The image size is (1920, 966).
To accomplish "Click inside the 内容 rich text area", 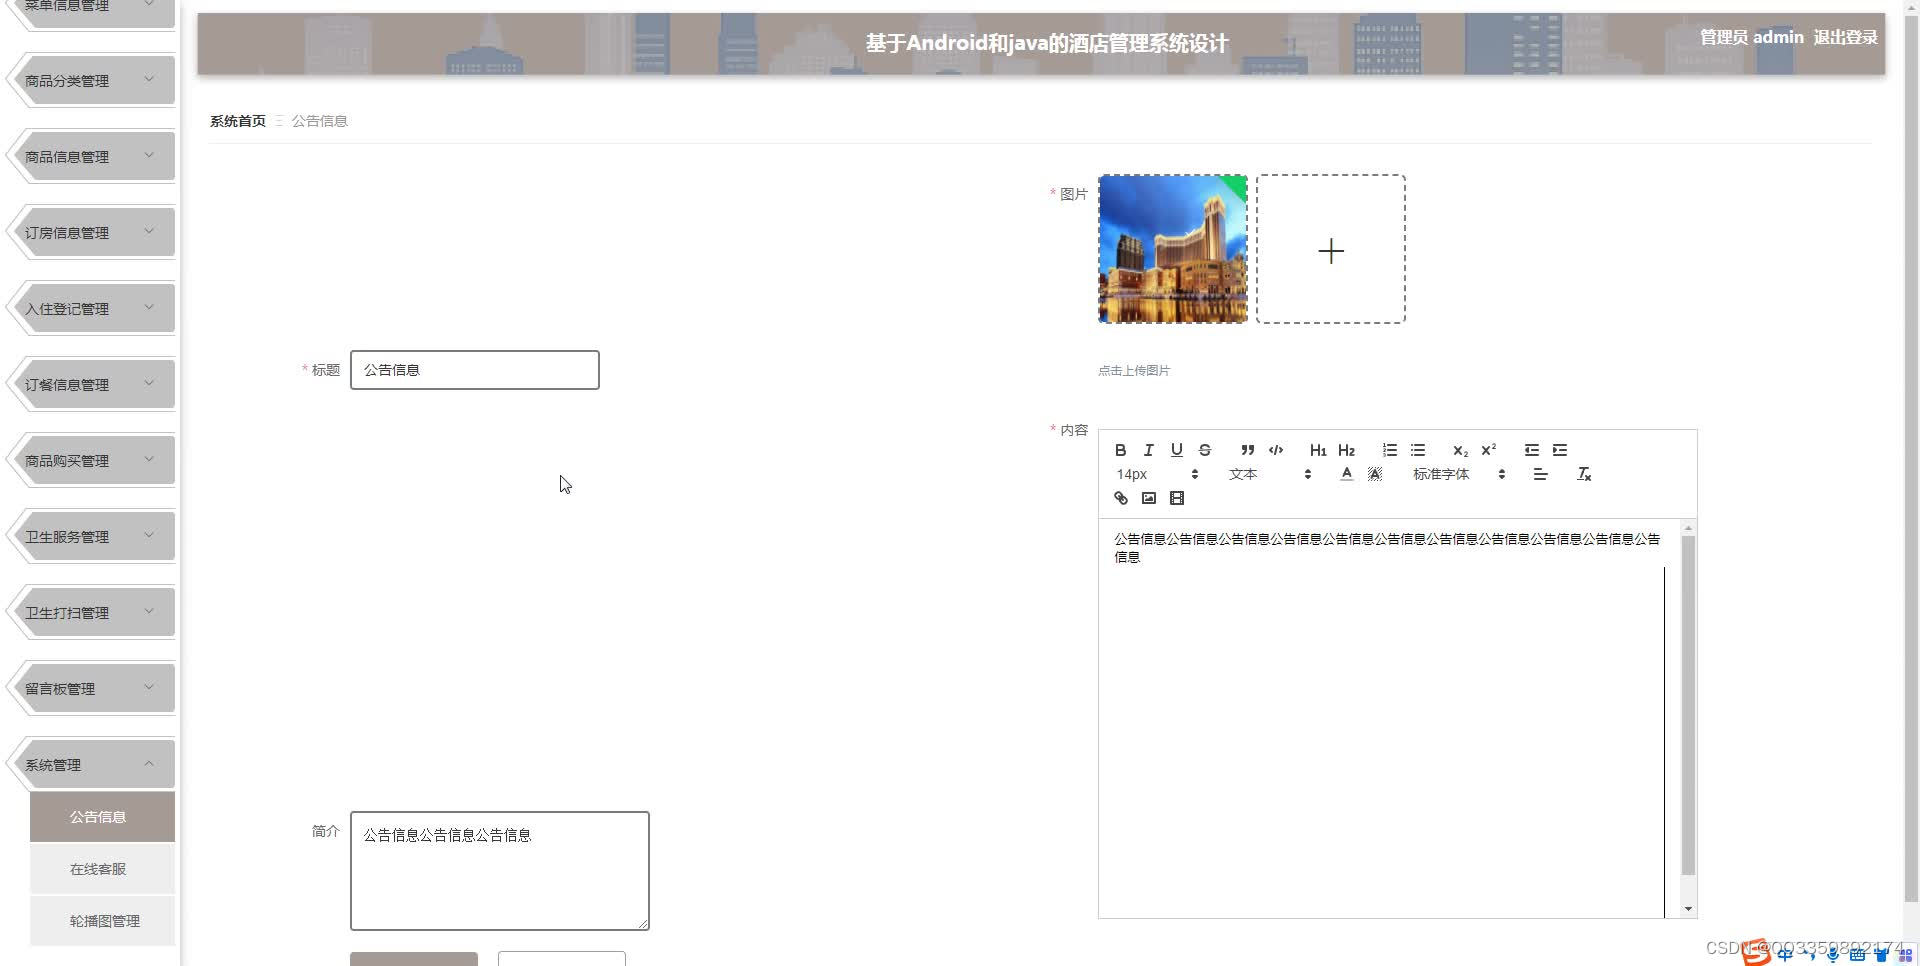I will point(1388,718).
